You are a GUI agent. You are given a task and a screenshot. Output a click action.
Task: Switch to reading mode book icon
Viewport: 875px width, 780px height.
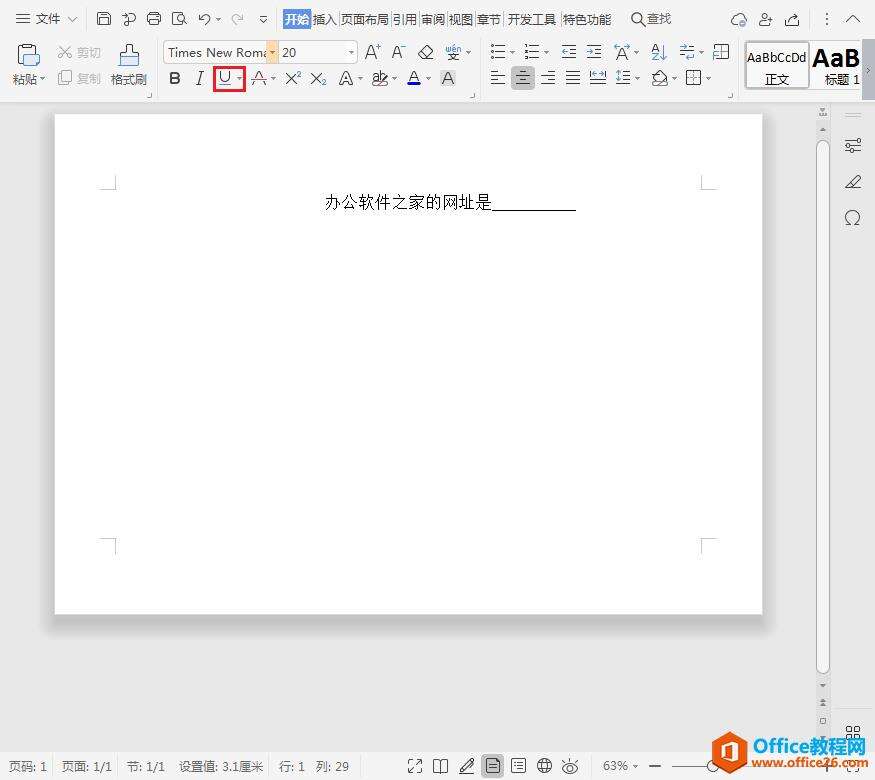point(441,766)
